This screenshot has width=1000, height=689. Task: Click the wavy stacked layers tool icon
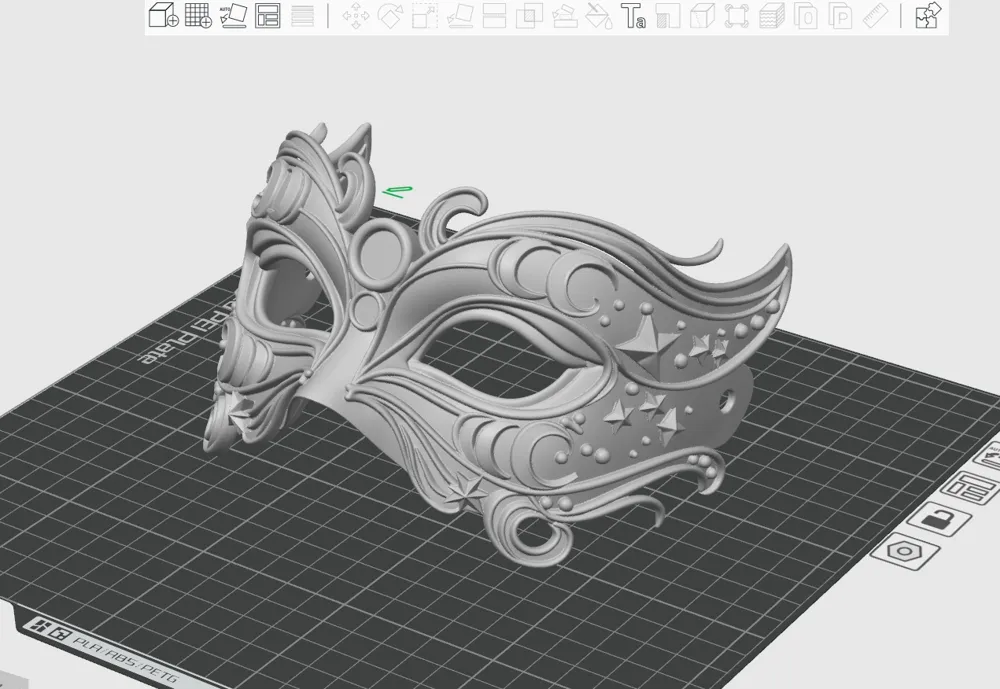pos(772,16)
